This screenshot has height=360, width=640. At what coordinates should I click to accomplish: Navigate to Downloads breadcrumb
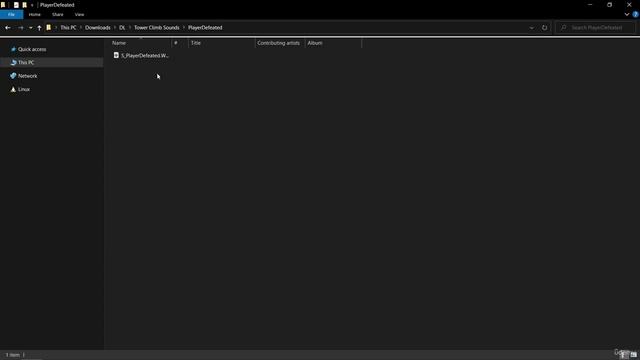click(98, 27)
